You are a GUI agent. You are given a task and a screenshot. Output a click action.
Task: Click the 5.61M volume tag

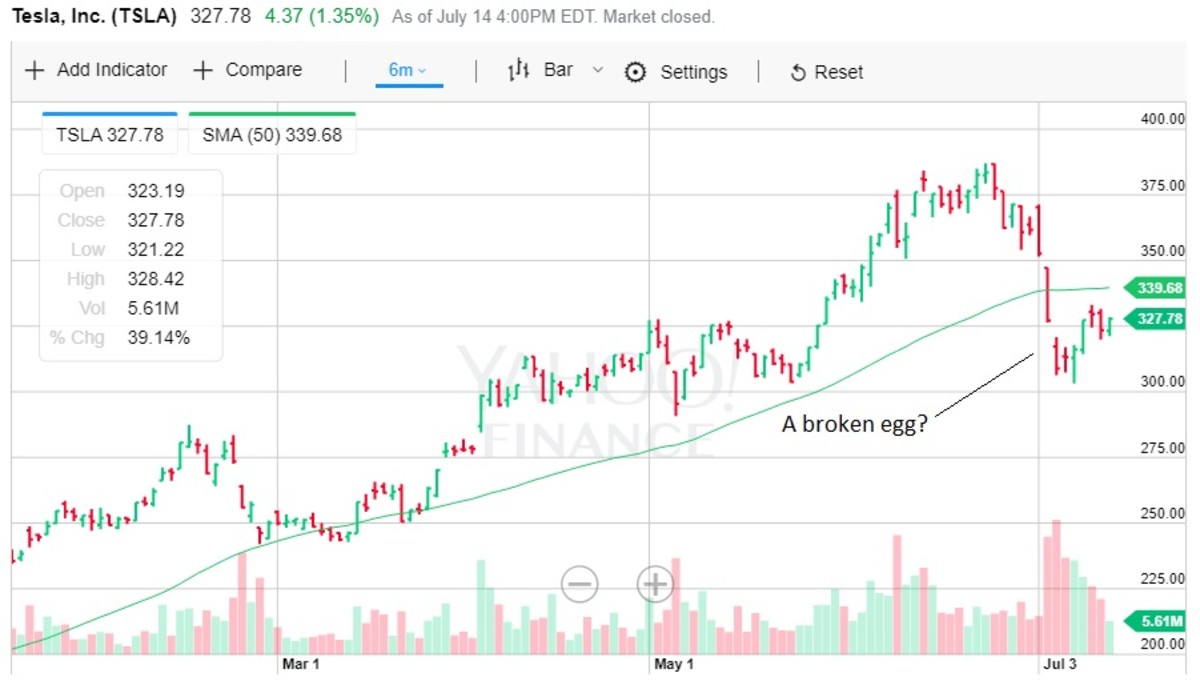click(1160, 620)
